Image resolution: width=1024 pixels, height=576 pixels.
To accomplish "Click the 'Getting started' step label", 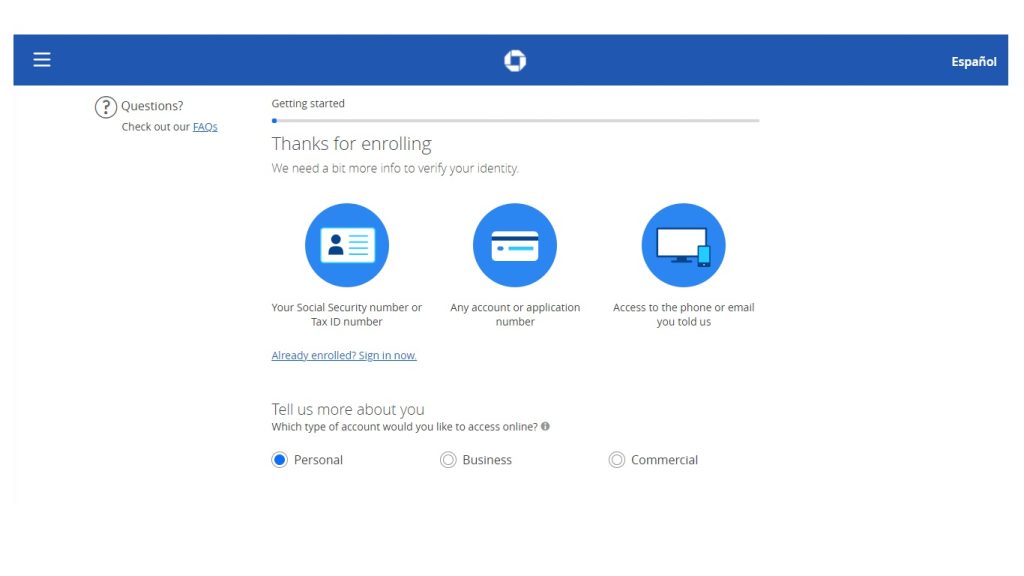I will click(308, 103).
